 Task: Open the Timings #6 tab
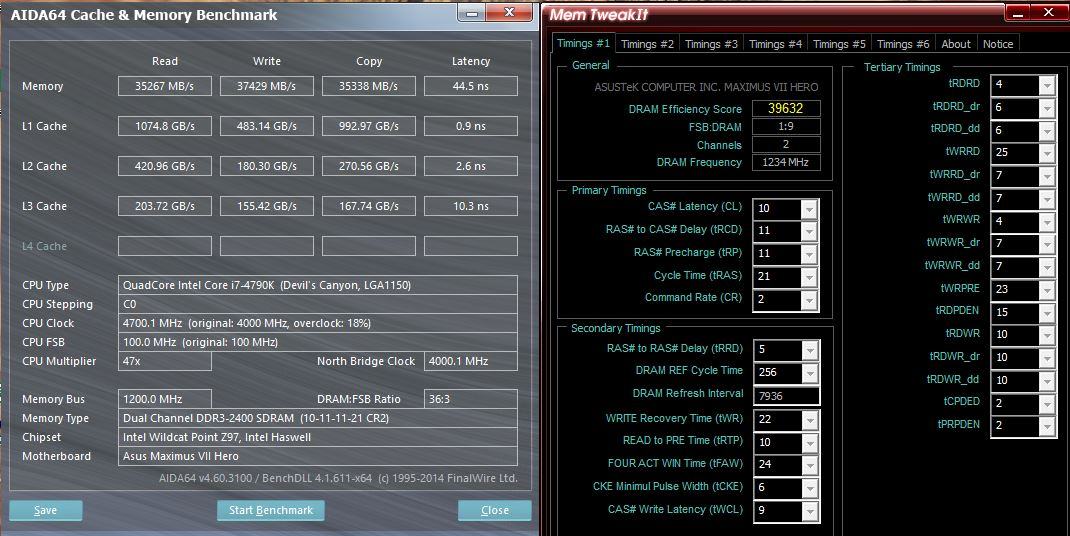[903, 44]
